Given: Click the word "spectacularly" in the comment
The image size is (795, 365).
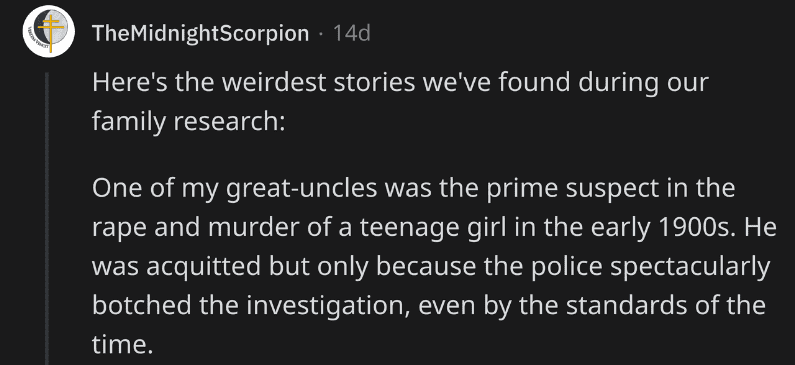Looking at the screenshot, I should (690, 267).
